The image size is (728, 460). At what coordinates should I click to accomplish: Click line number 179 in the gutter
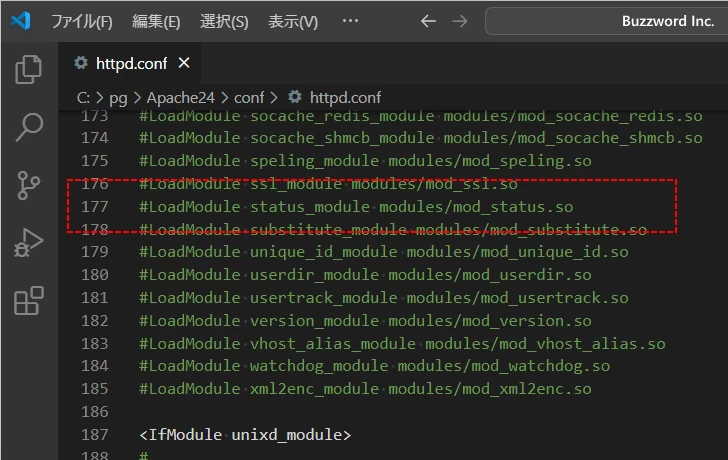click(95, 252)
